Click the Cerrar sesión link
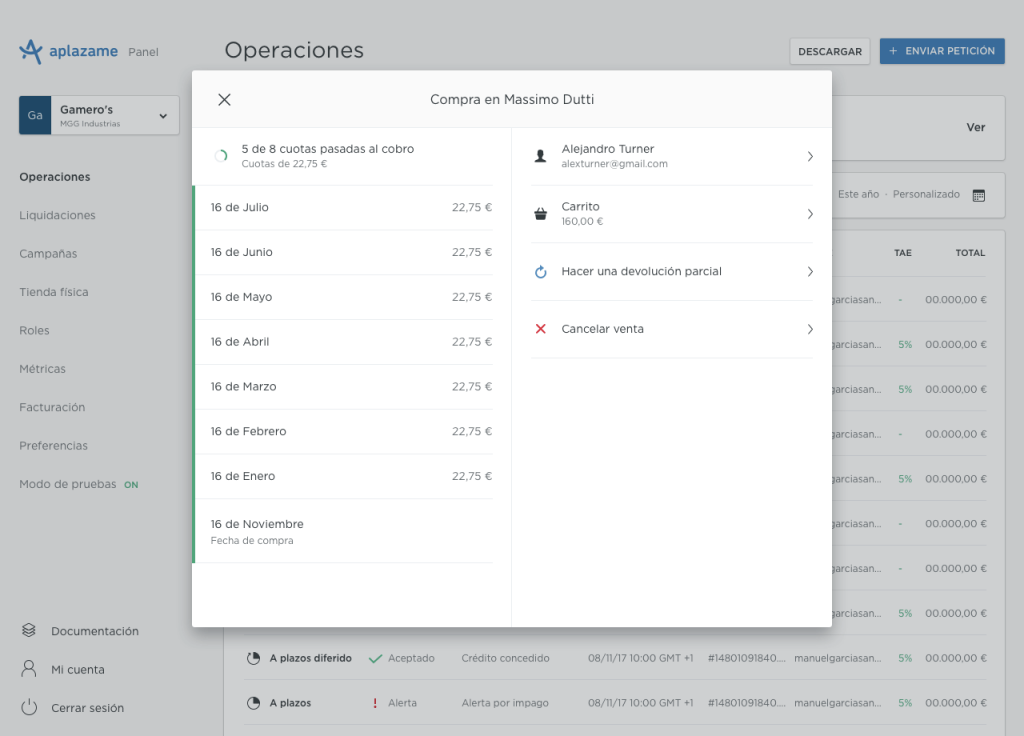The image size is (1024, 736). point(88,708)
